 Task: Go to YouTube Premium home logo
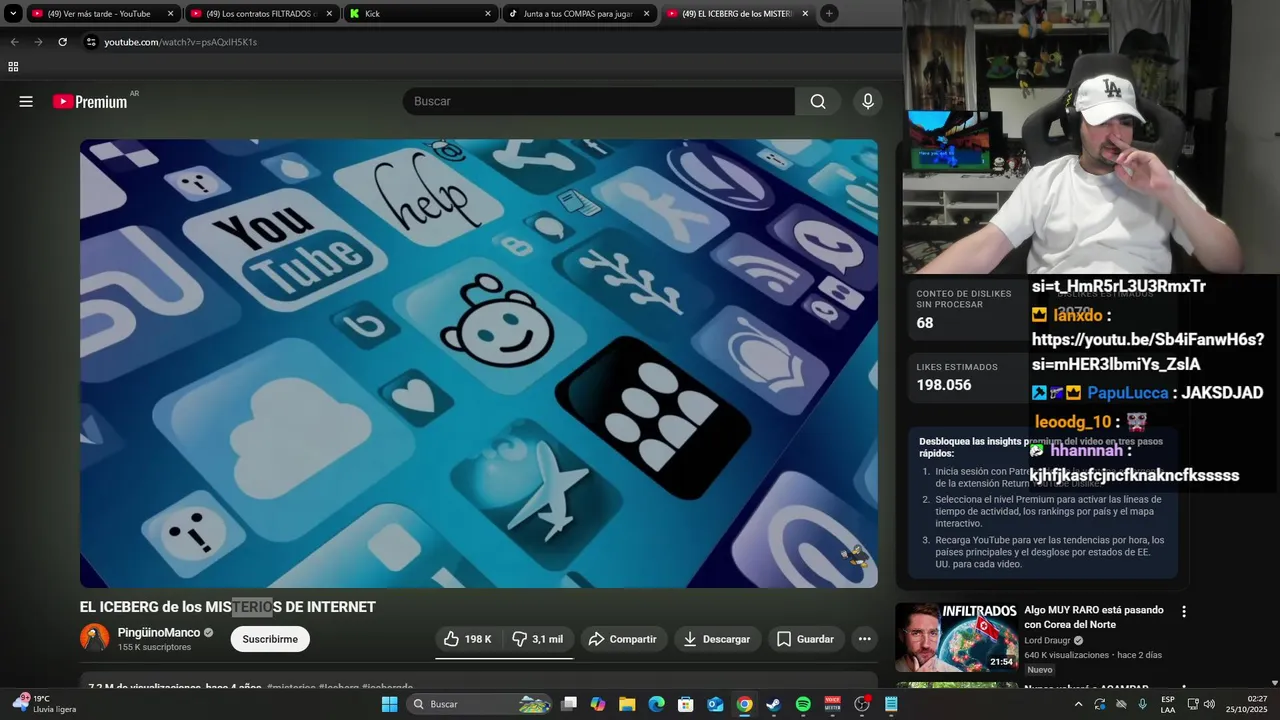click(x=91, y=101)
